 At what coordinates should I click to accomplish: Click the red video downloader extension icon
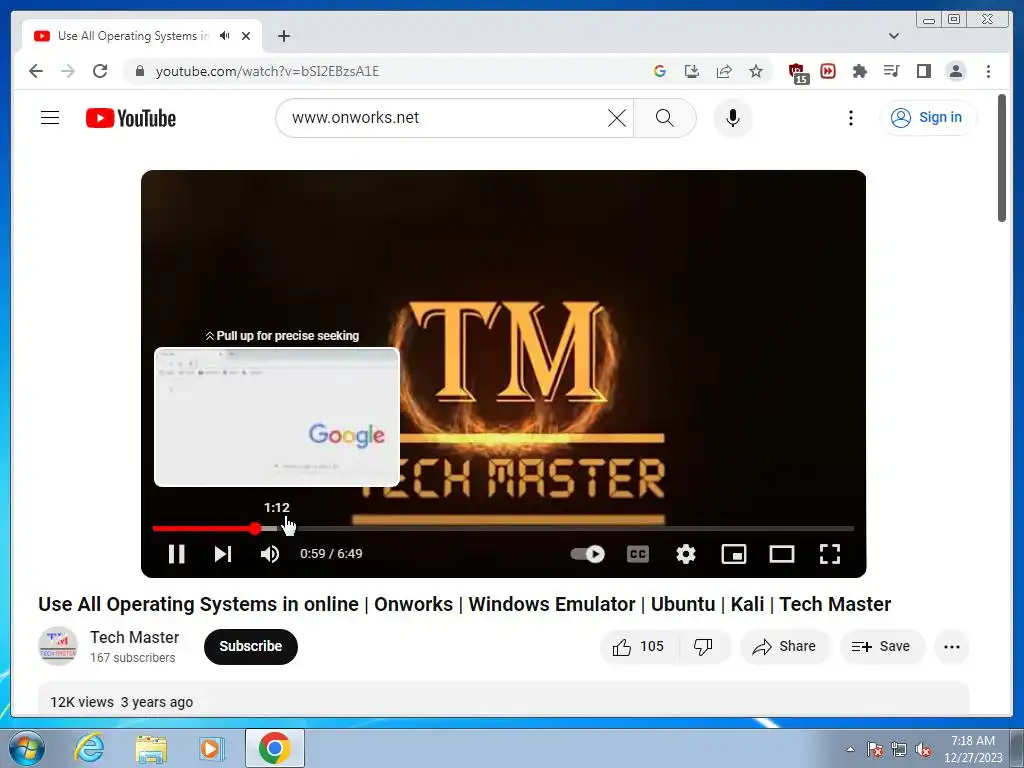828,71
